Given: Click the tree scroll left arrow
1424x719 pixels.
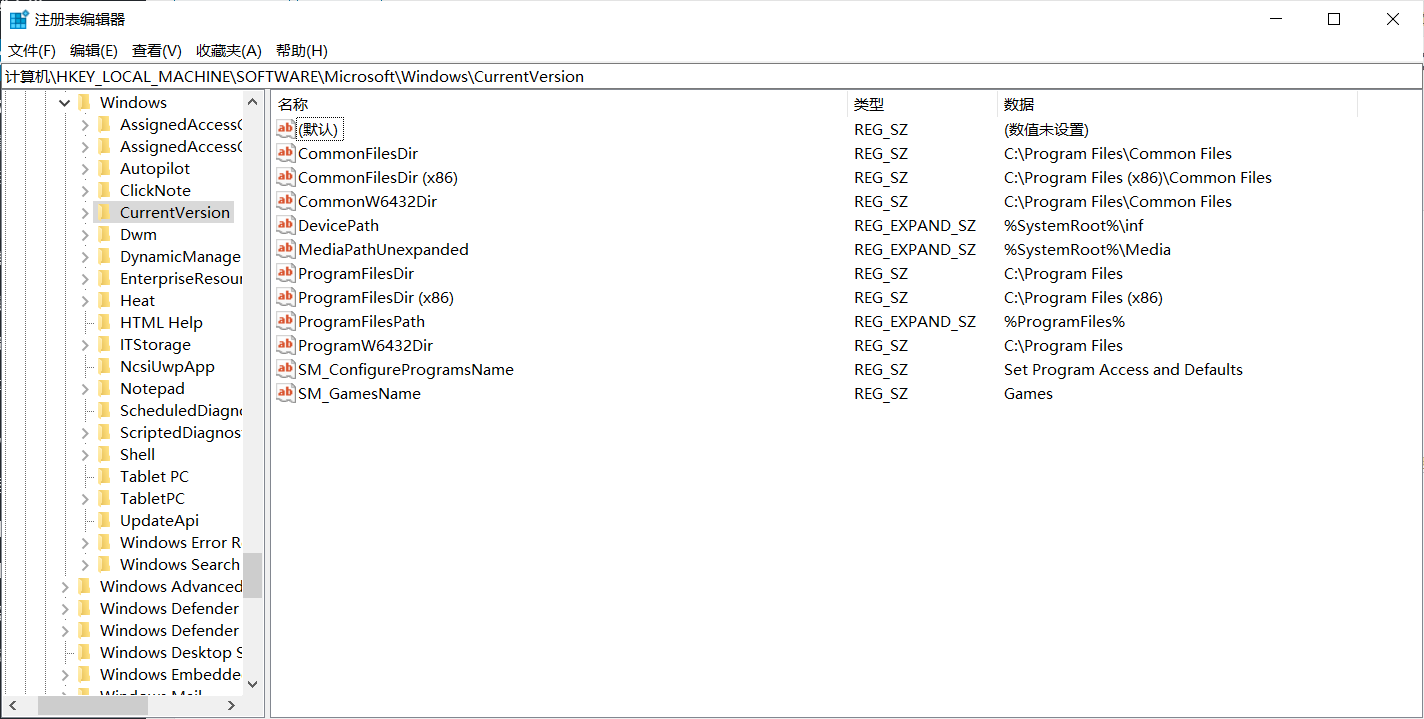Looking at the screenshot, I should coord(12,705).
